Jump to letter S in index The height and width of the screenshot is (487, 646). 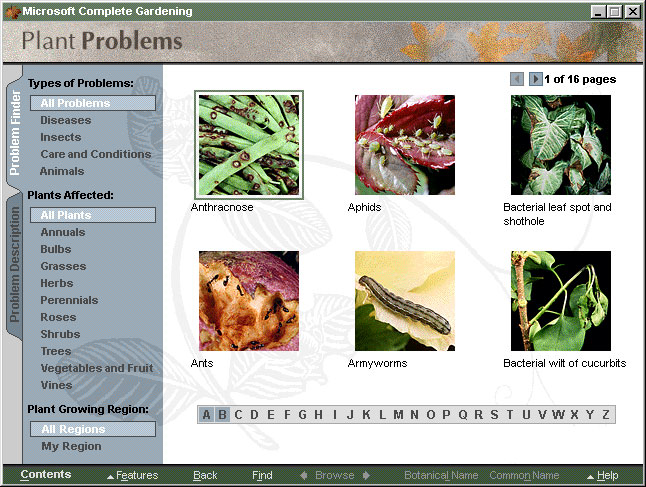pos(494,414)
